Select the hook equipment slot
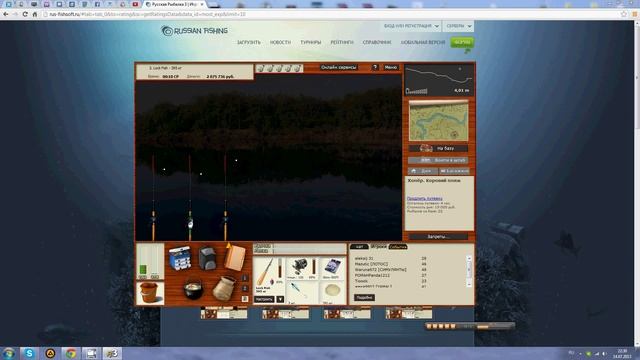Image resolution: width=640 pixels, height=360 pixels. 302,292
